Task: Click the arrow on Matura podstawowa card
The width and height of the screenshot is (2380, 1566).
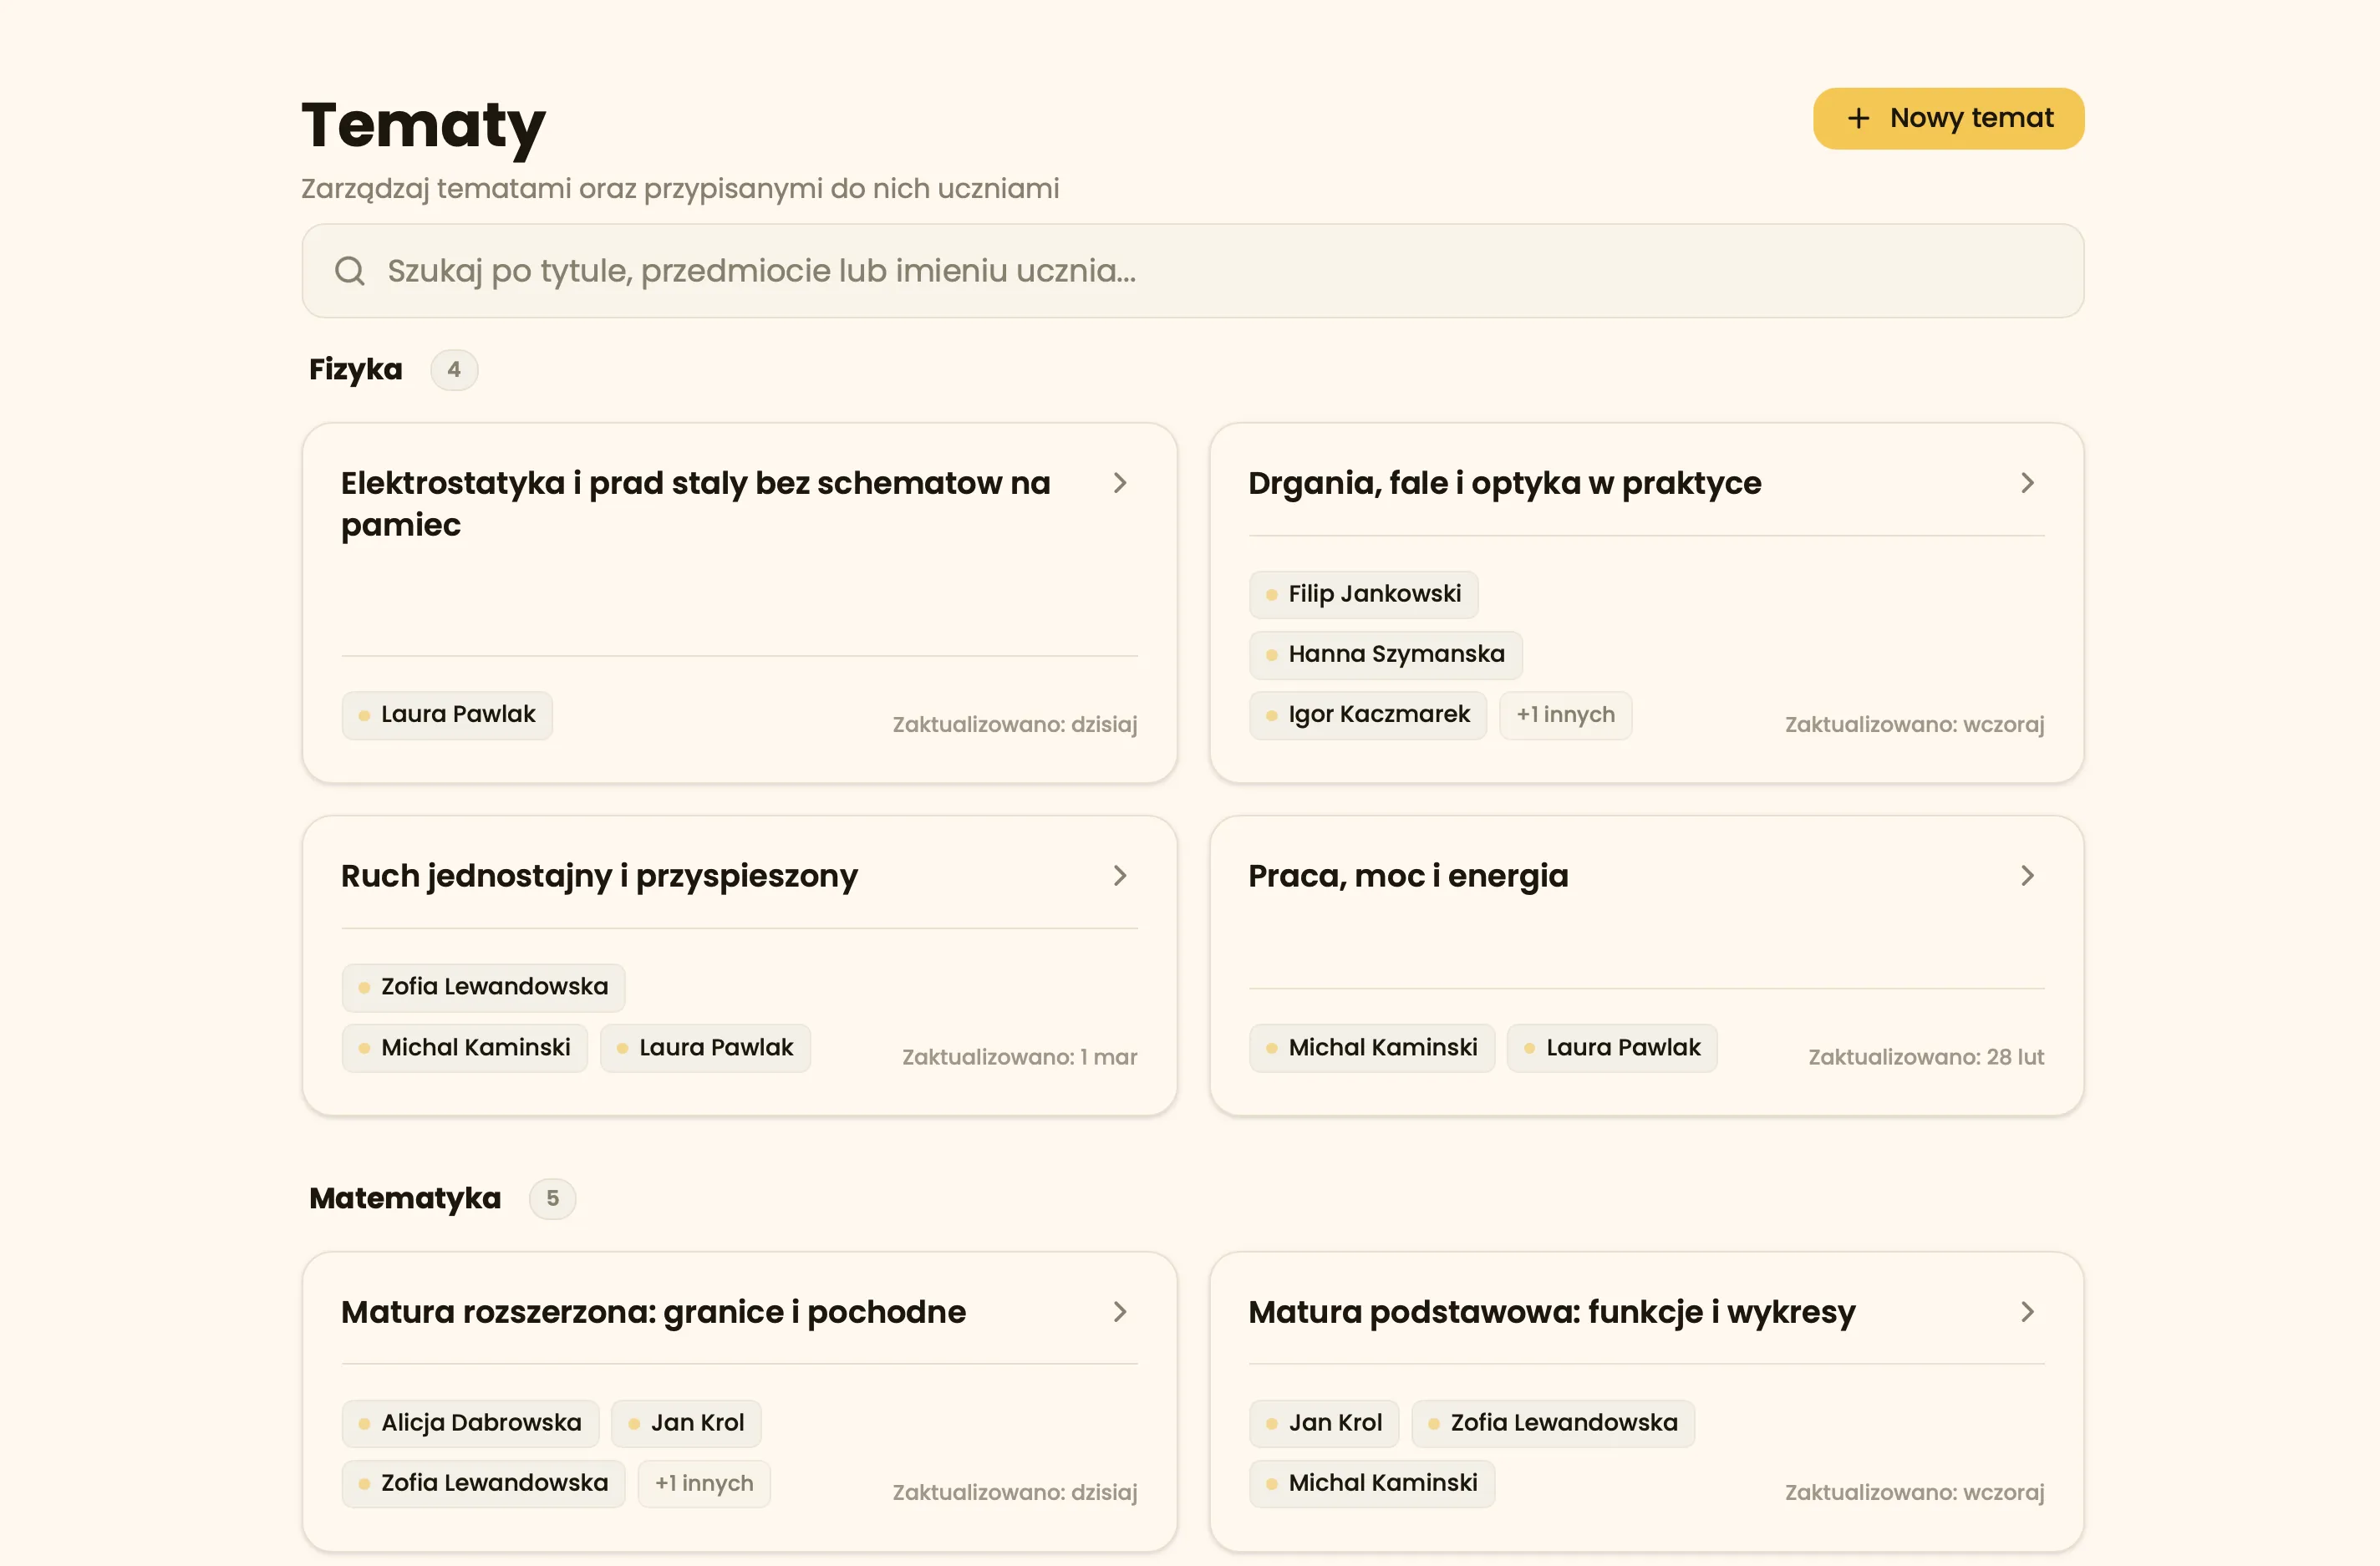Action: (x=2027, y=1312)
